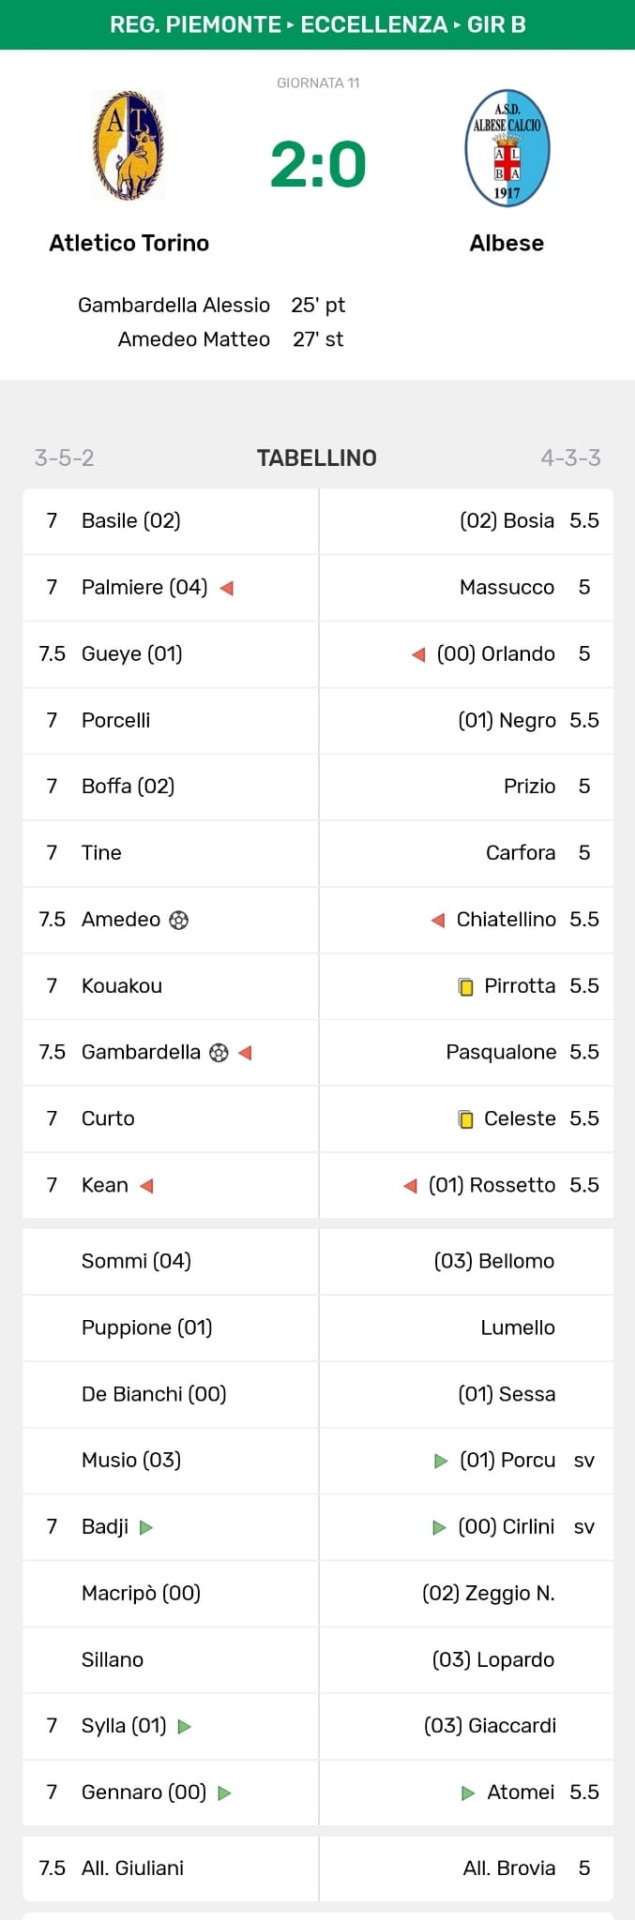Toggle the red sub-out arrow next to Kean
This screenshot has width=635, height=1920.
tap(147, 1185)
